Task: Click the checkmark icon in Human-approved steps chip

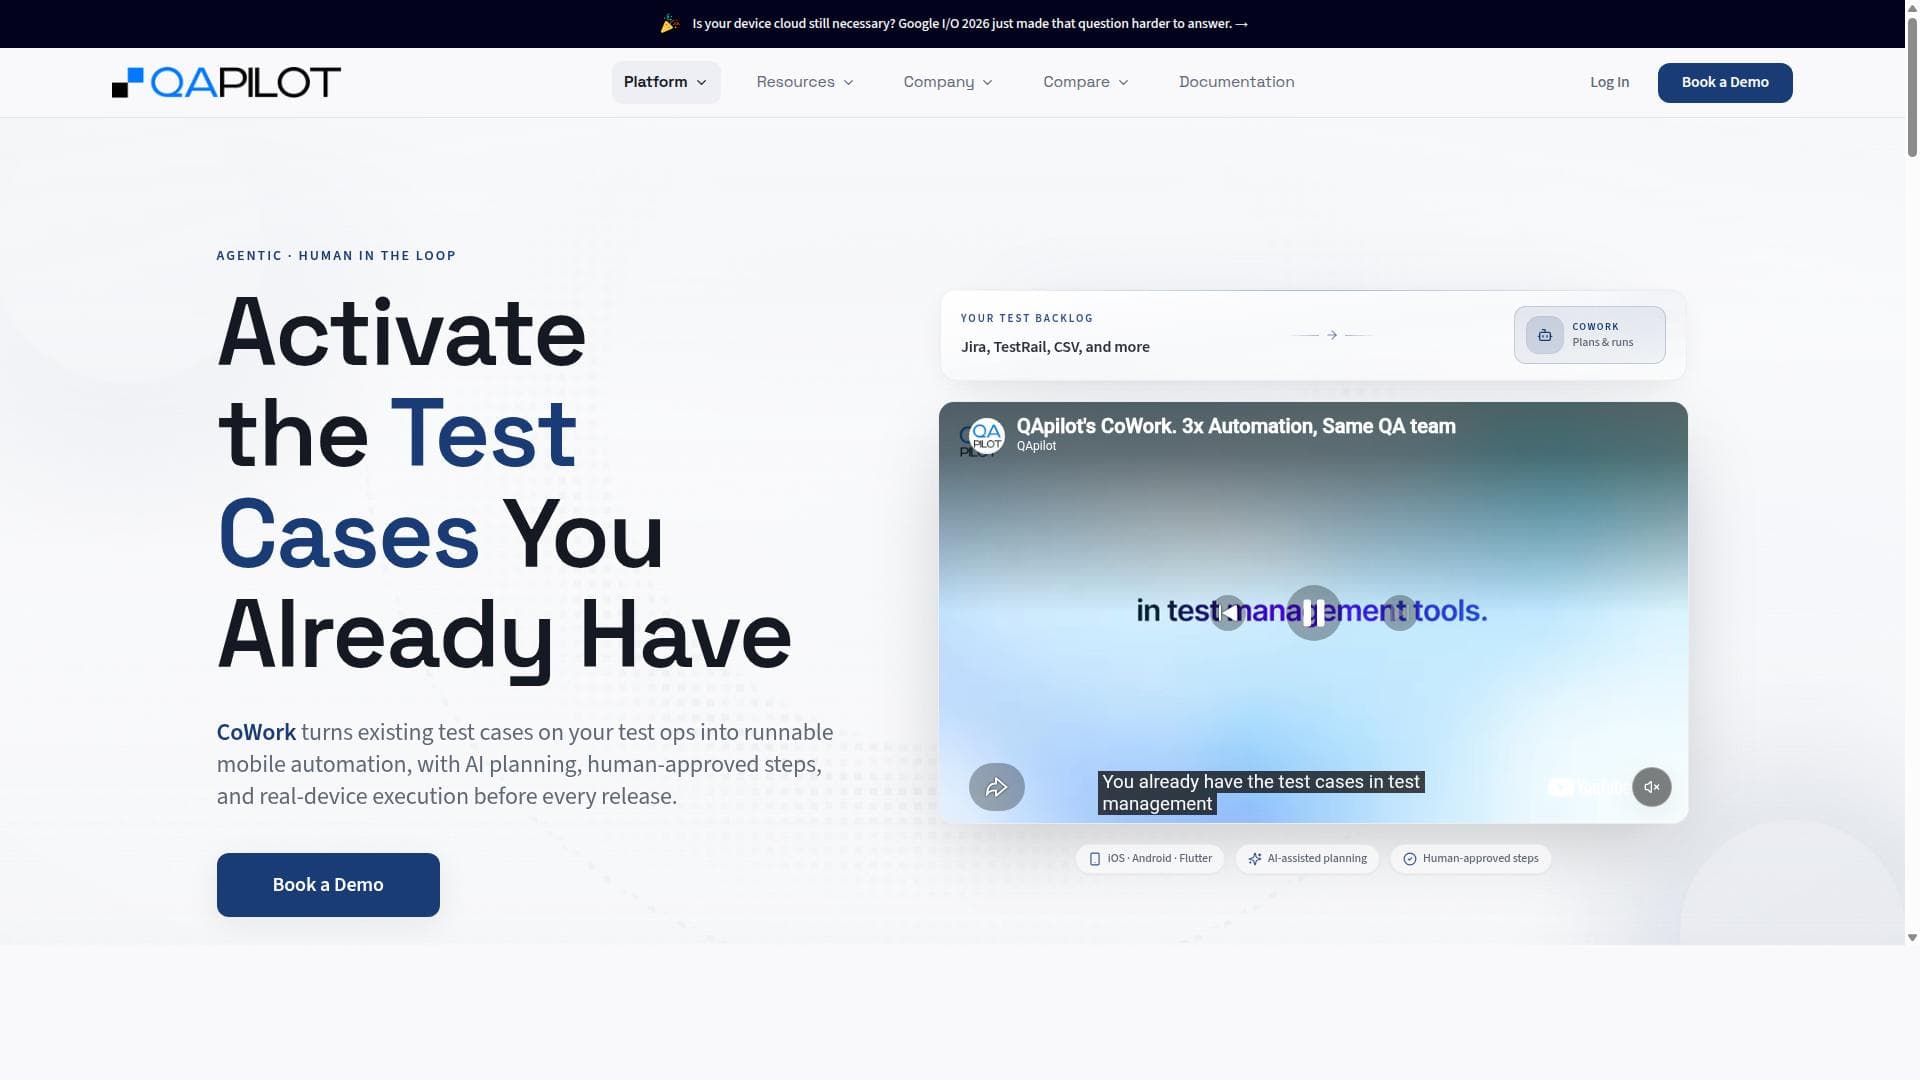Action: pos(1409,859)
